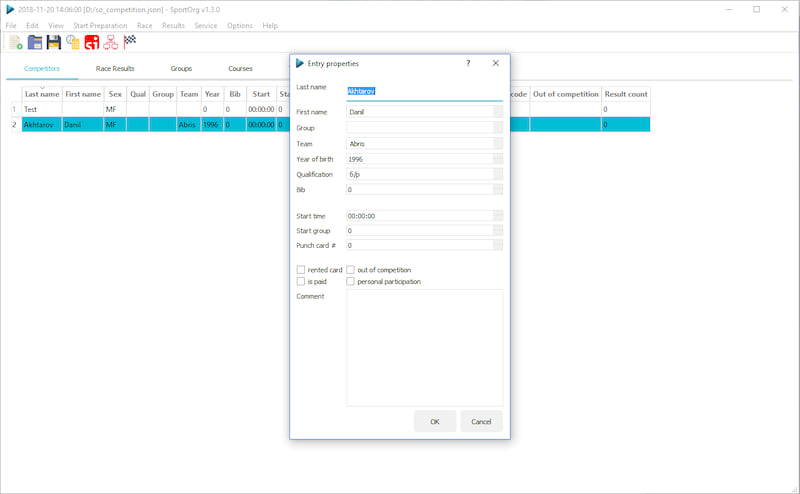
Task: Expand the Group dropdown
Action: [x=497, y=128]
